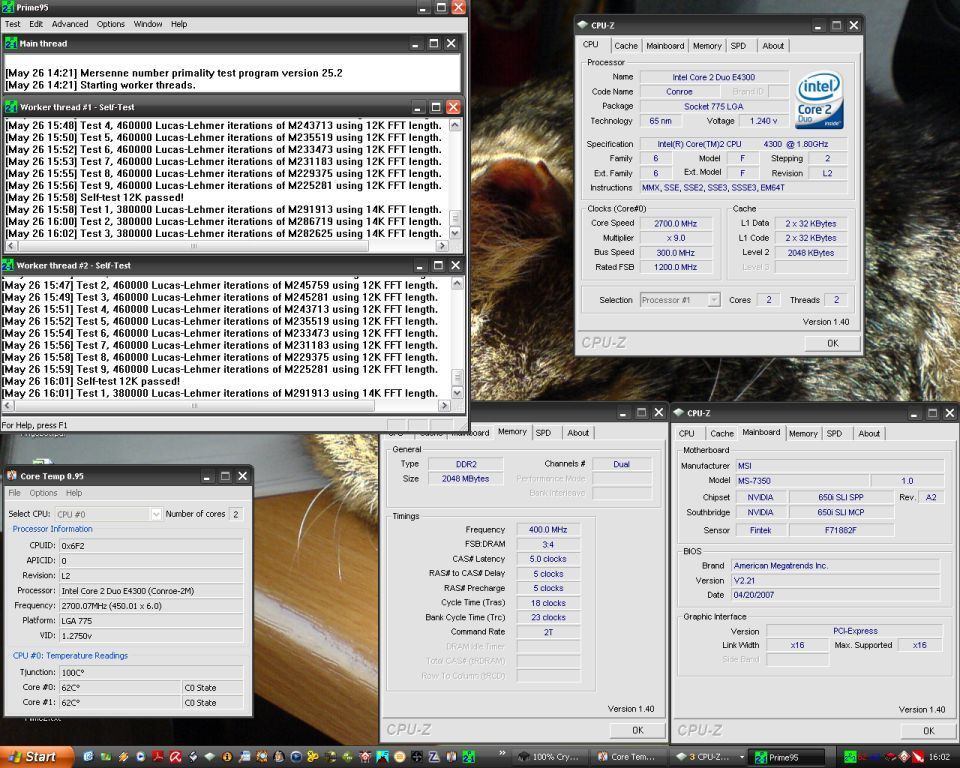Image resolution: width=960 pixels, height=768 pixels.
Task: Expand the 3 CPU-Z taskbar group arrow
Action: (742, 757)
